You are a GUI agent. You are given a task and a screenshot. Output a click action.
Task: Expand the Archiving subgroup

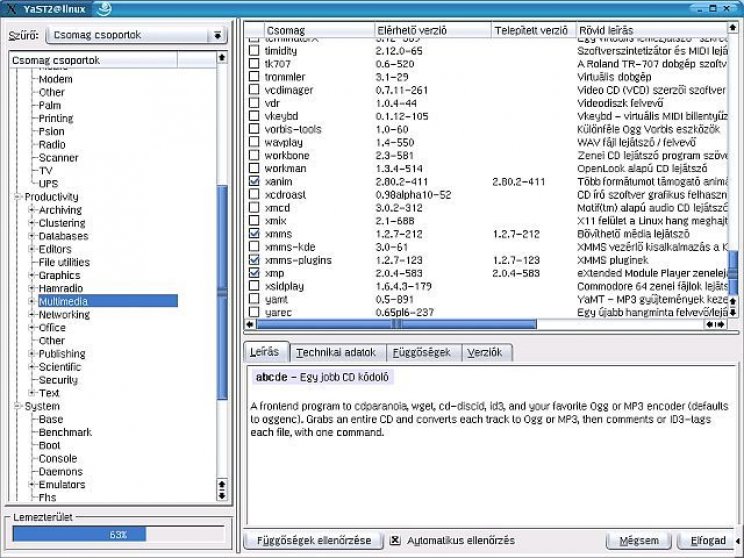pyautogui.click(x=32, y=210)
